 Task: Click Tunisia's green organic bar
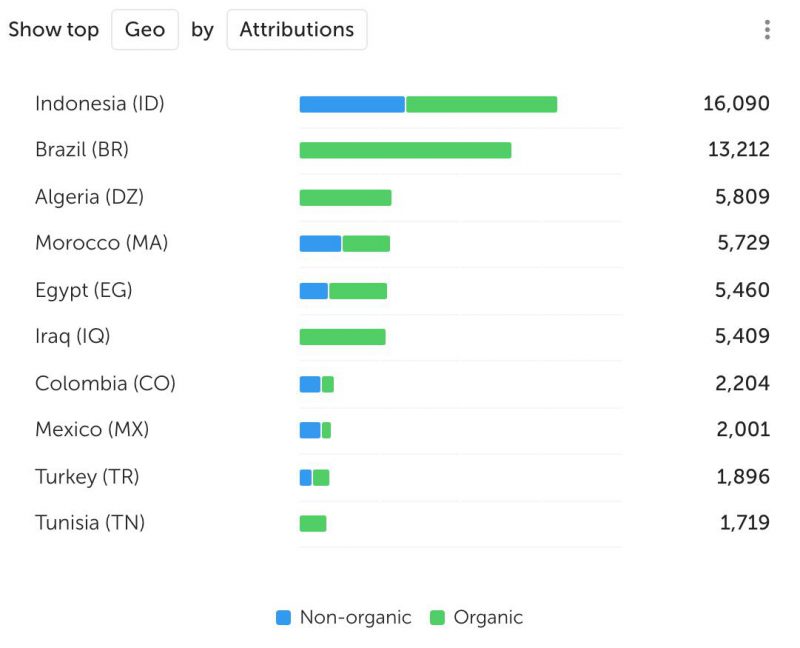tap(313, 524)
